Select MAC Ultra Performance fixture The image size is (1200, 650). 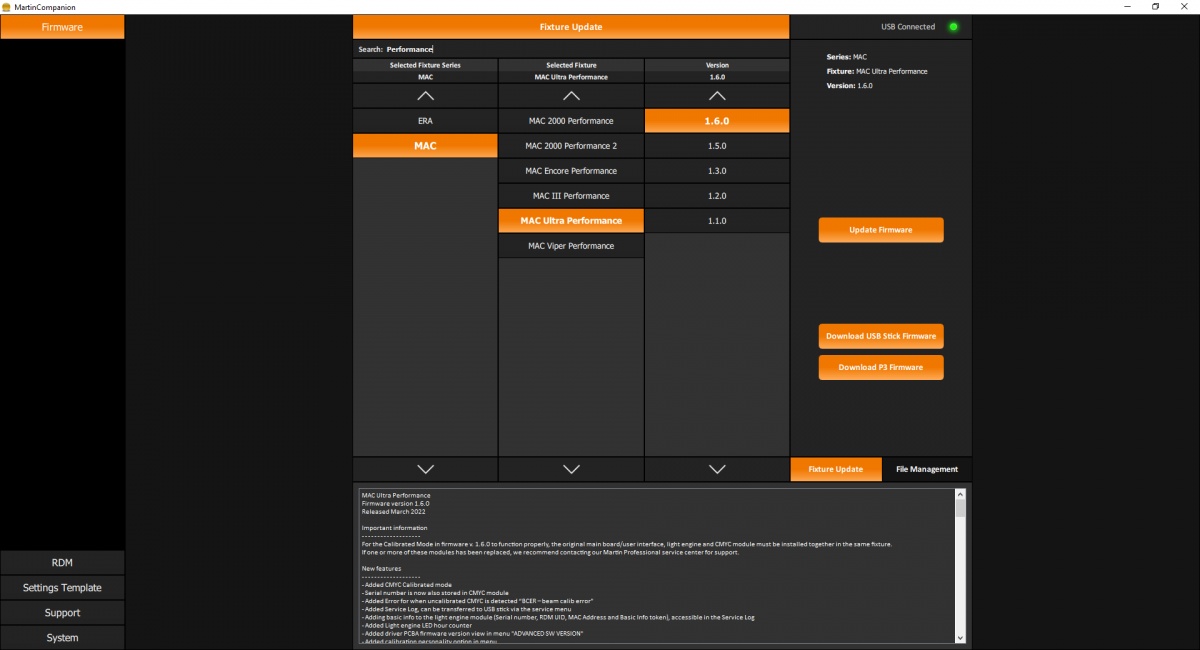coord(571,221)
